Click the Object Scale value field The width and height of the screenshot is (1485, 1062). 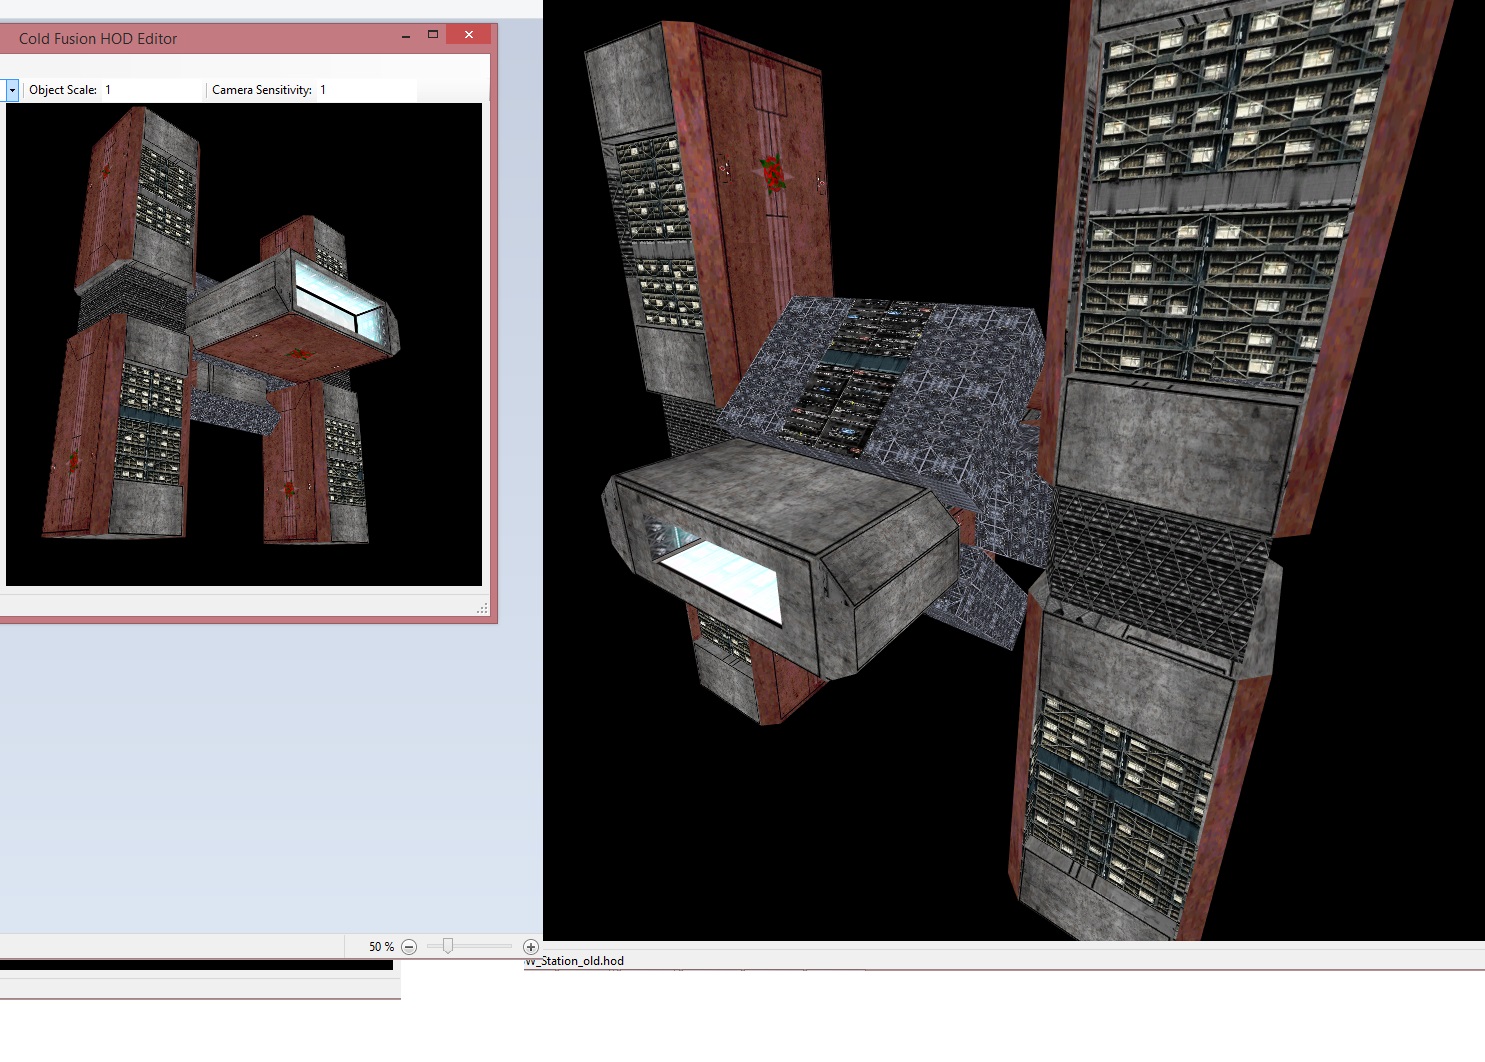150,90
